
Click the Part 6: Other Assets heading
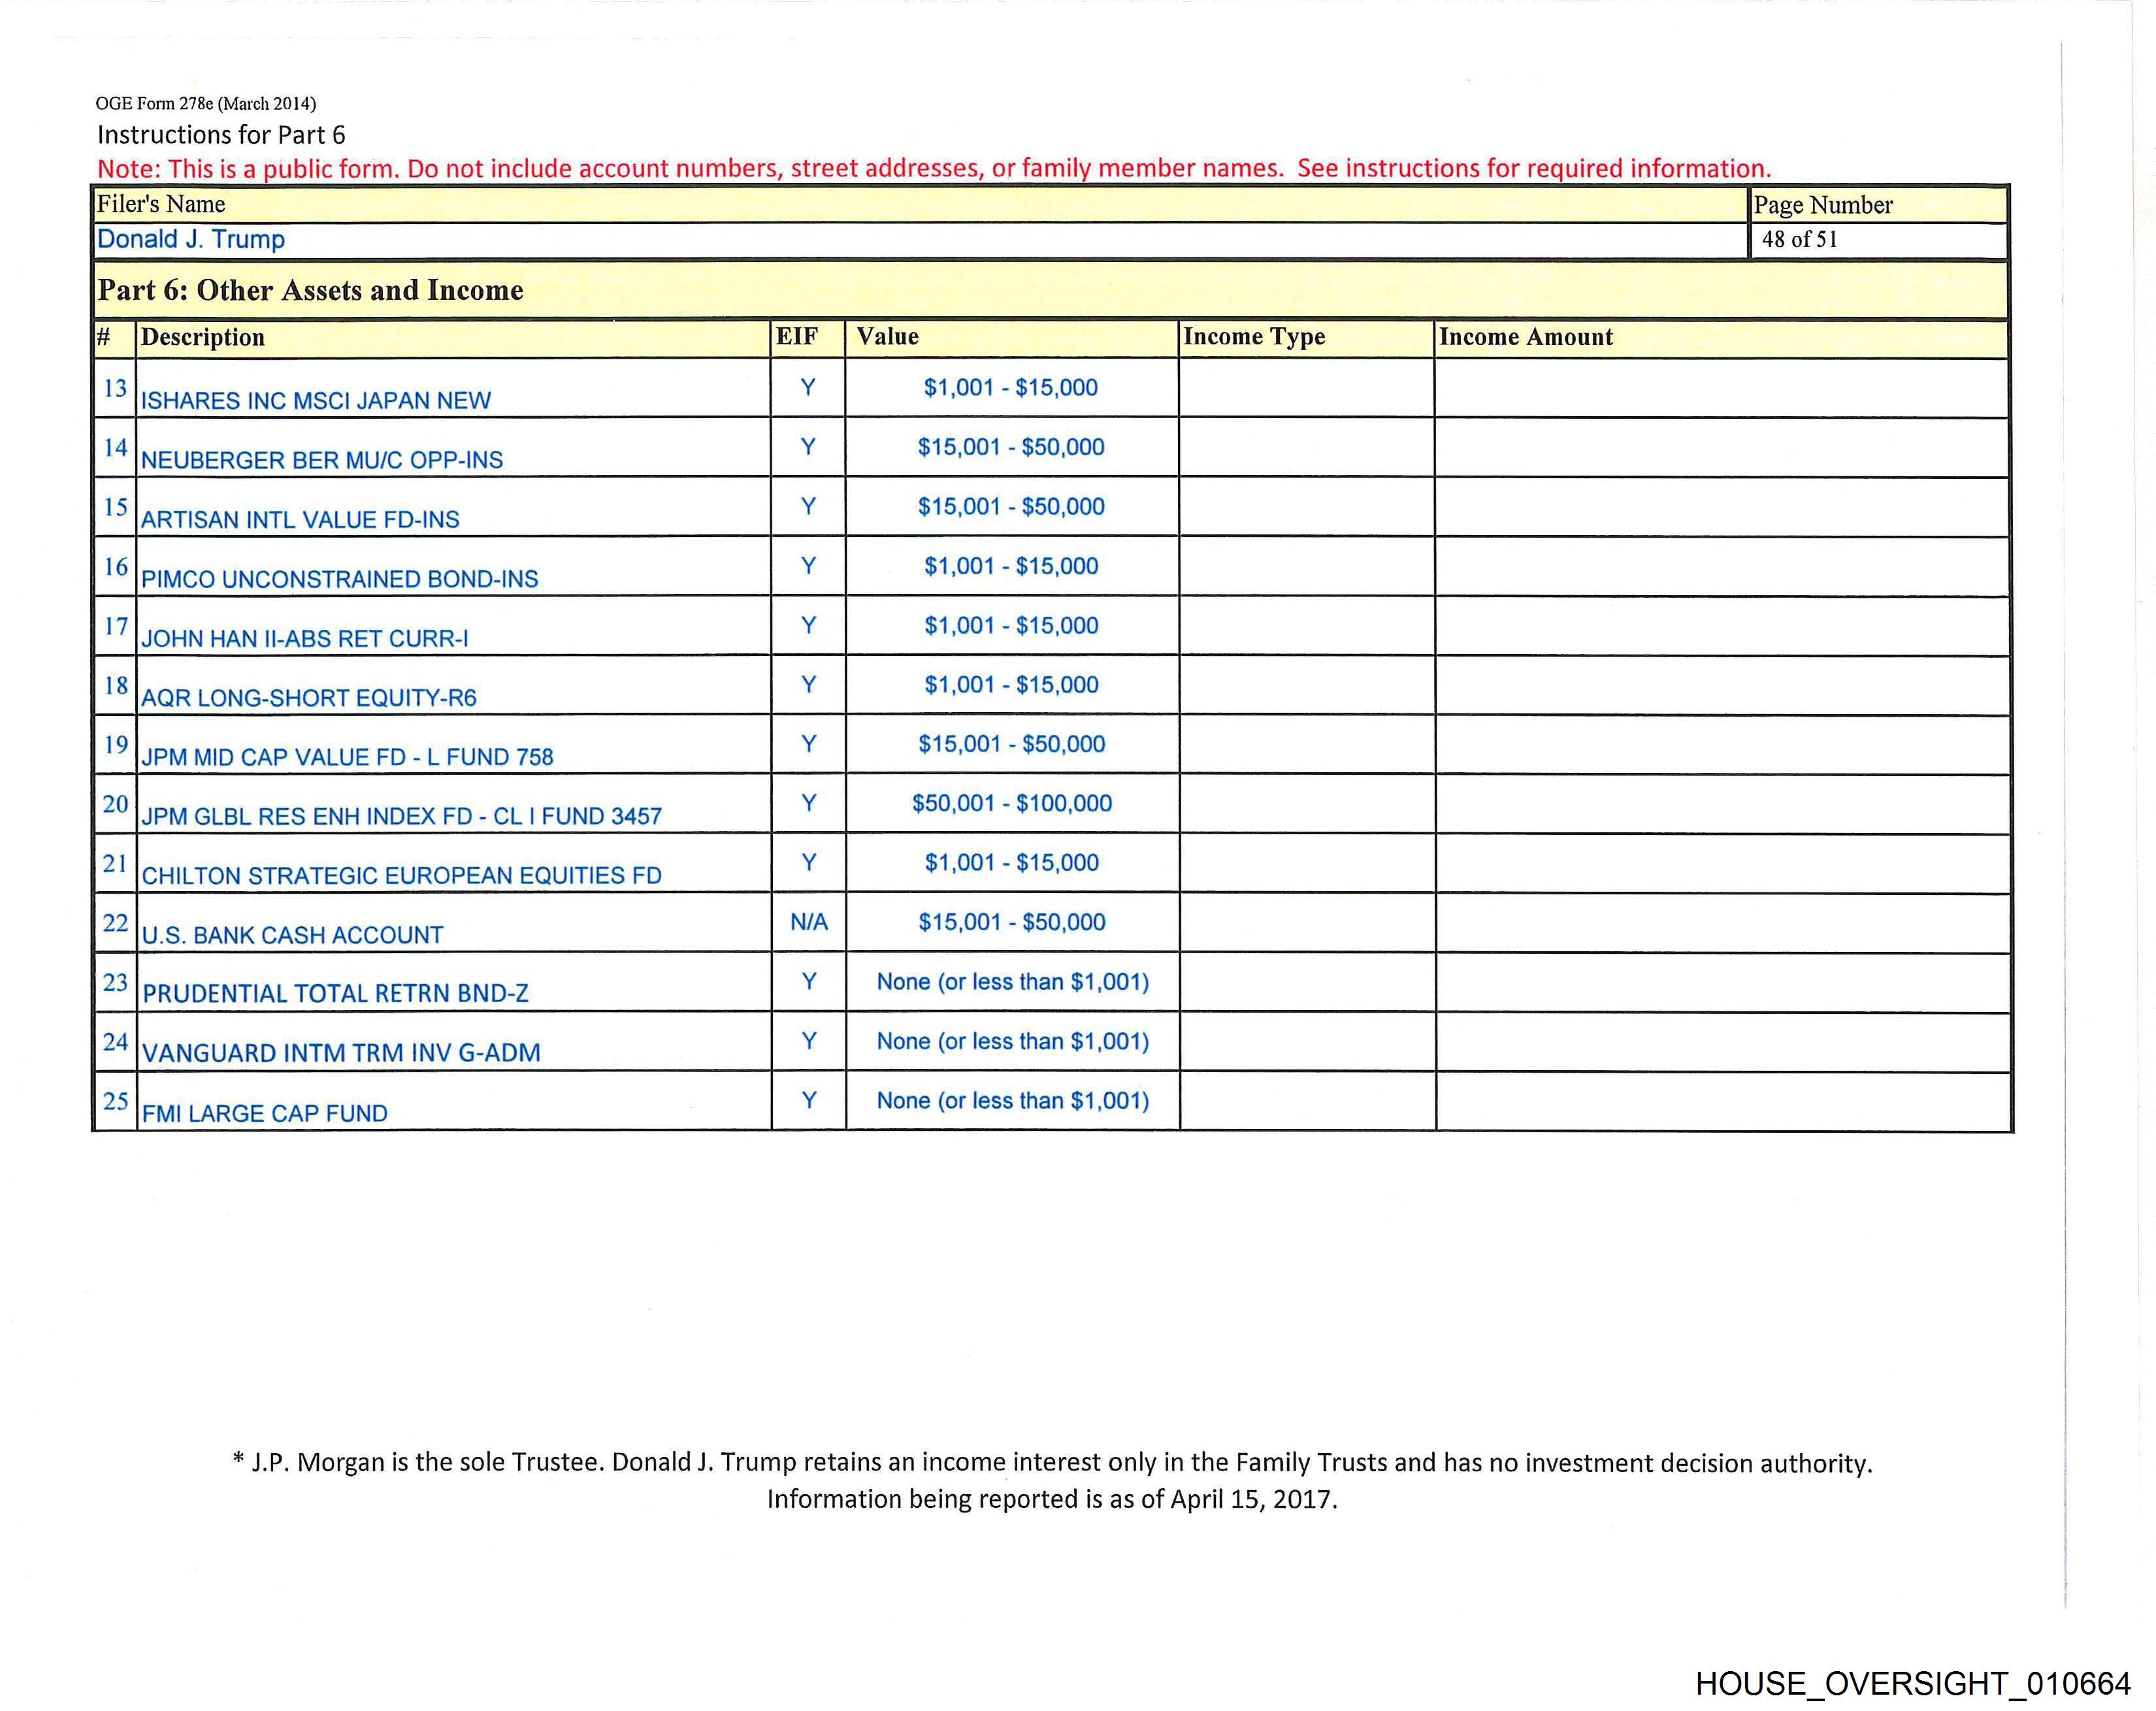click(x=310, y=291)
